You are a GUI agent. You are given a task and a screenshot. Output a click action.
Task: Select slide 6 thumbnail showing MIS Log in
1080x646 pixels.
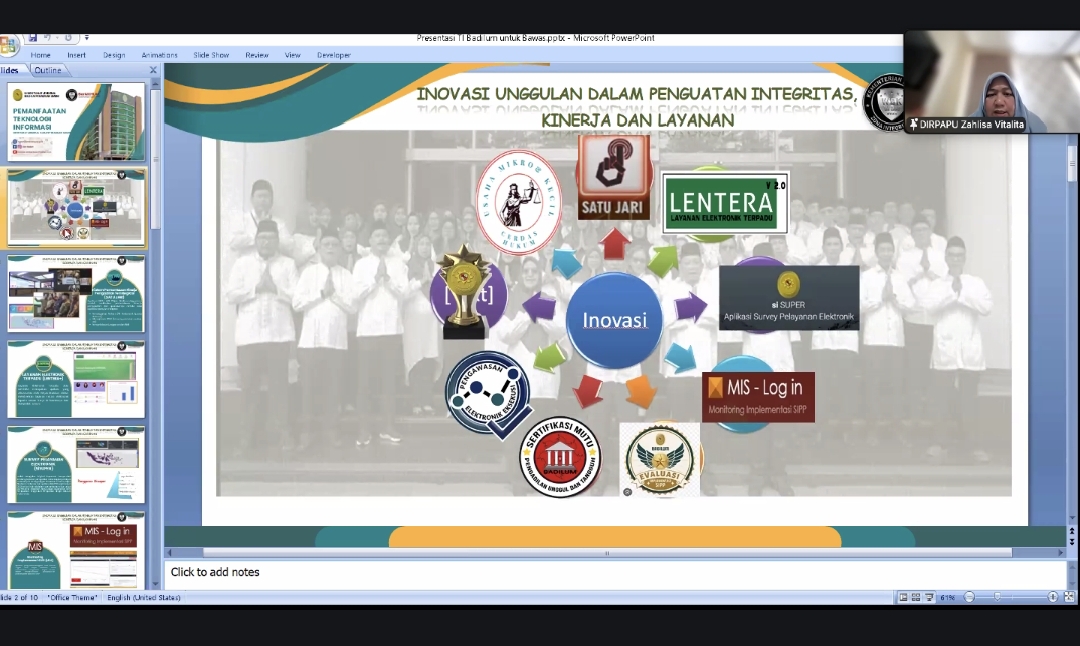pyautogui.click(x=76, y=550)
